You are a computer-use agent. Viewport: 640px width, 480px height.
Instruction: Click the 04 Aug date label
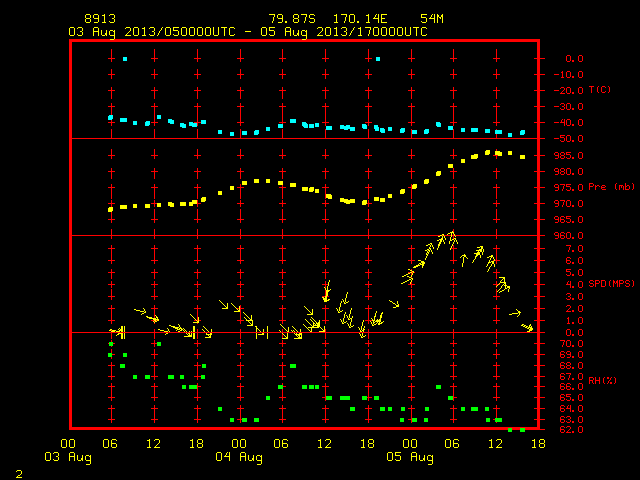coord(239,457)
